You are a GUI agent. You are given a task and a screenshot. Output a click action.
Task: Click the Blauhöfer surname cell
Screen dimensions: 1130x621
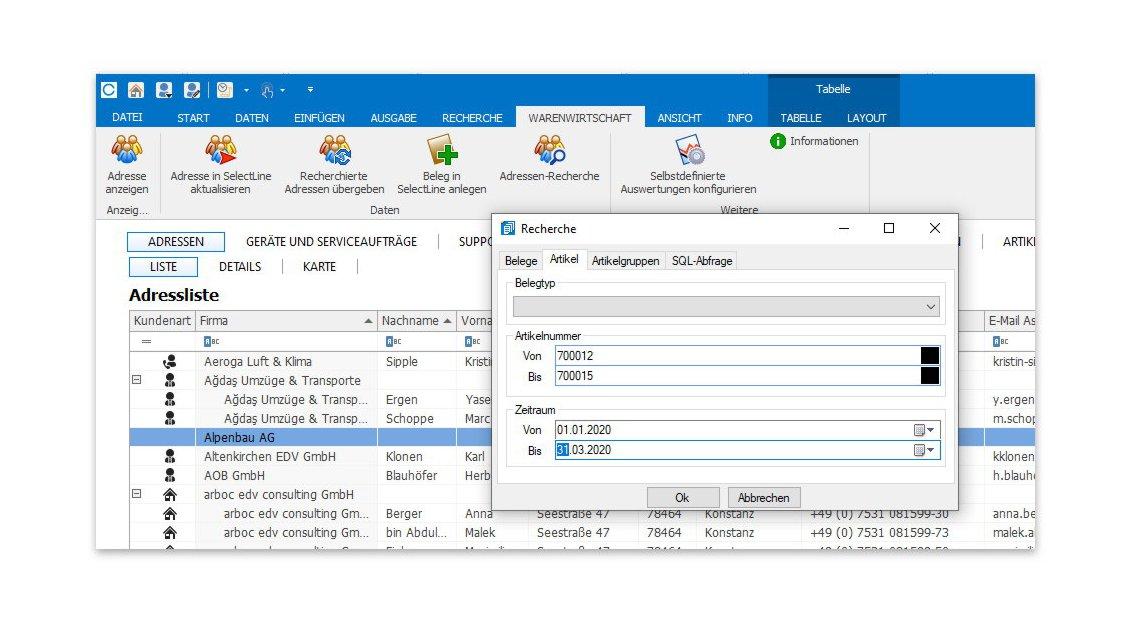point(417,475)
